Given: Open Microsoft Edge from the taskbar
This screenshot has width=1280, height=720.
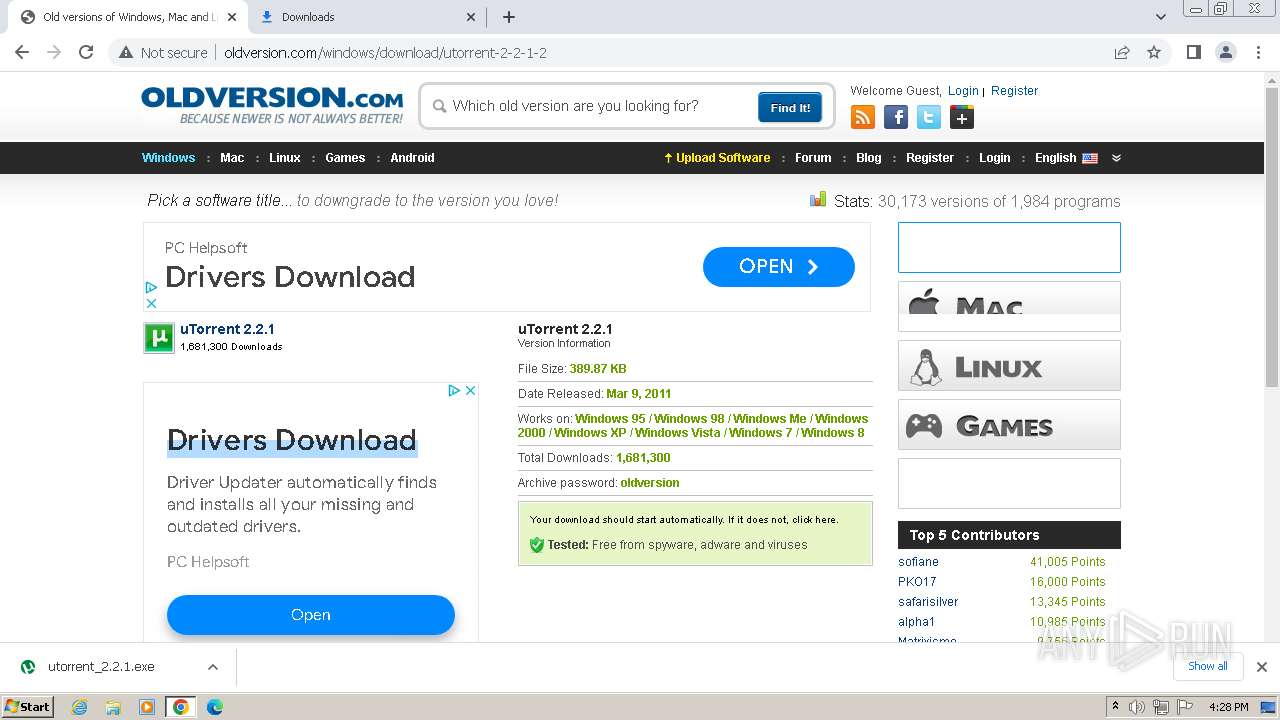Looking at the screenshot, I should click(x=215, y=707).
